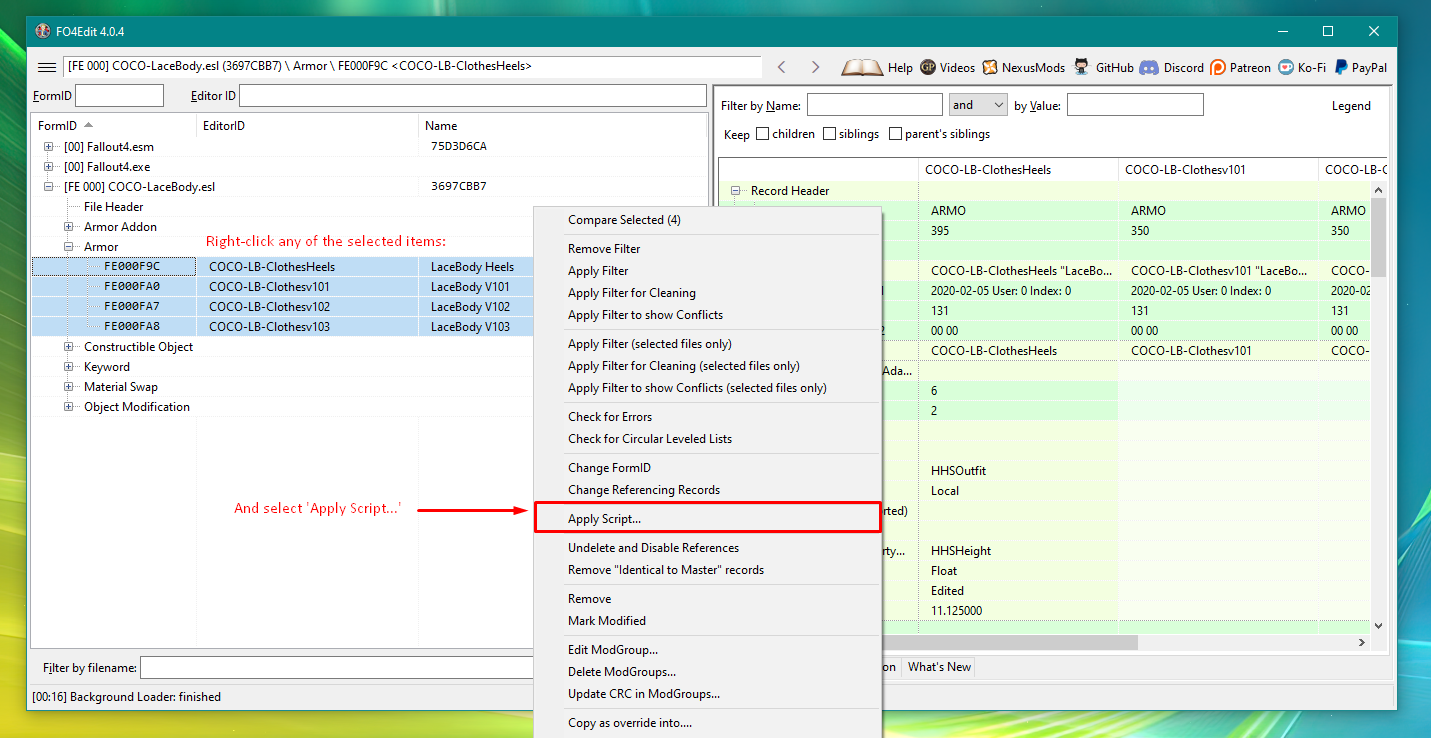The height and width of the screenshot is (738, 1431).
Task: Open the Patreon icon
Action: click(x=1217, y=67)
